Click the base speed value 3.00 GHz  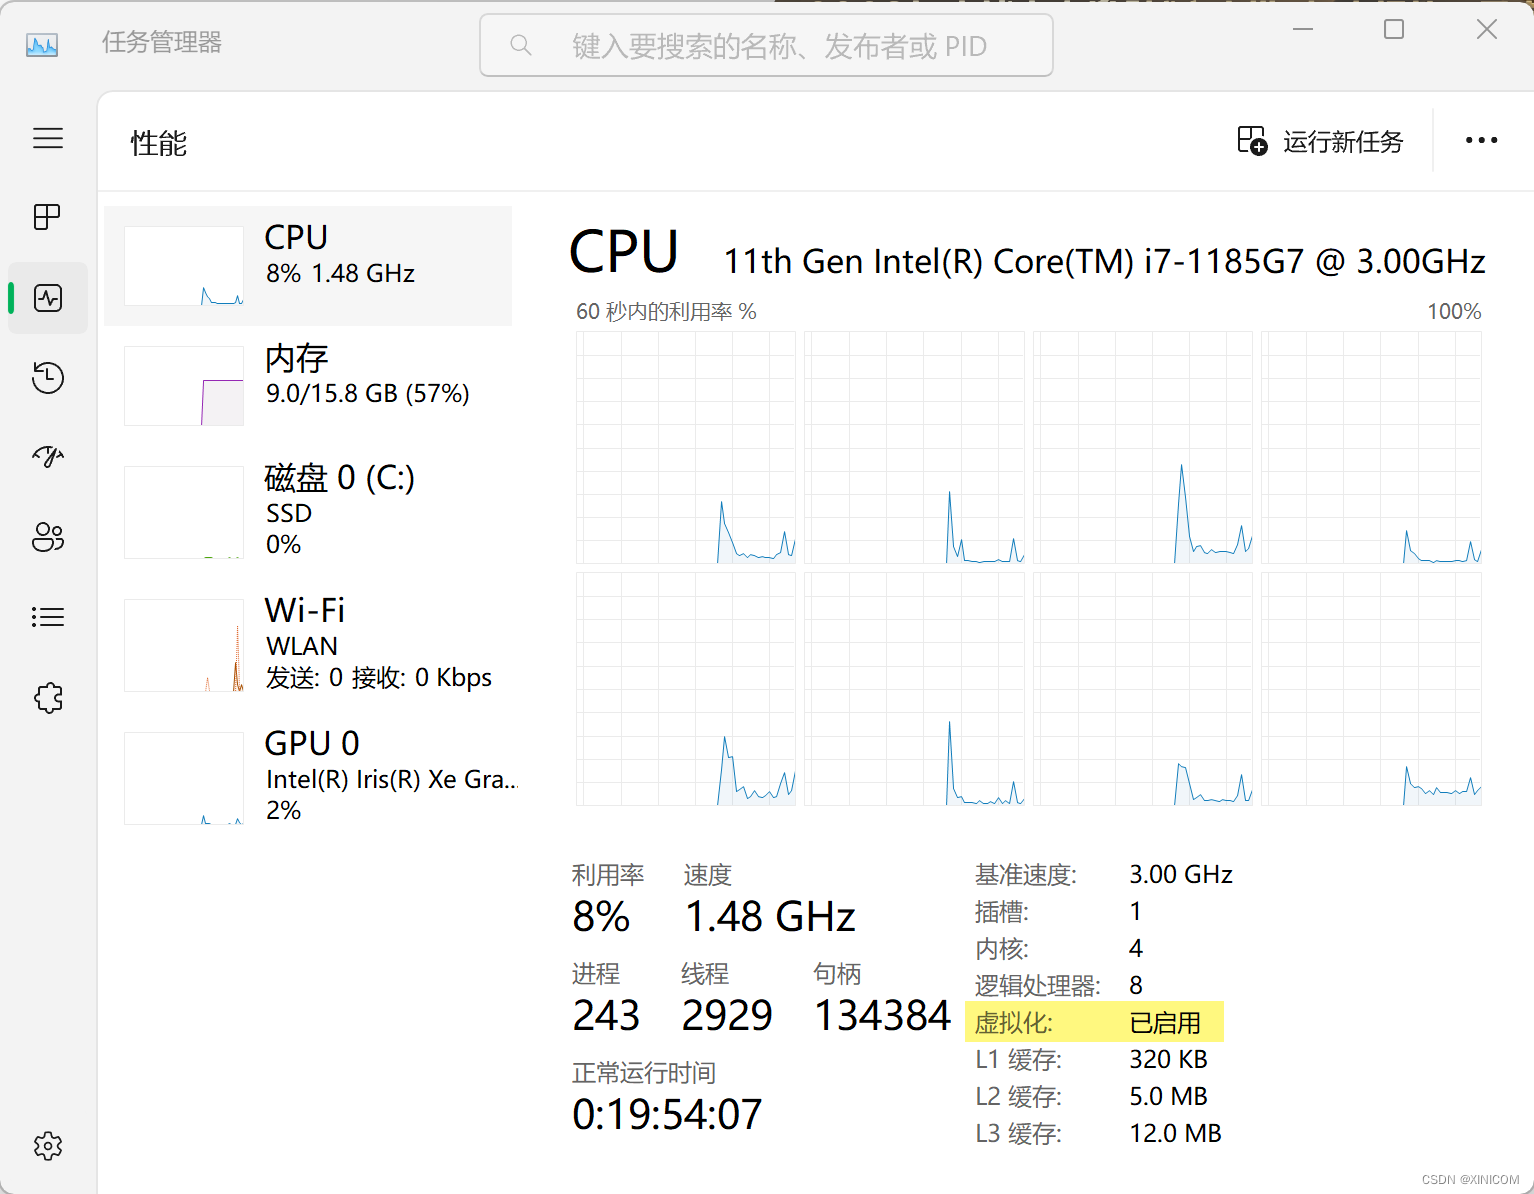pyautogui.click(x=1181, y=874)
